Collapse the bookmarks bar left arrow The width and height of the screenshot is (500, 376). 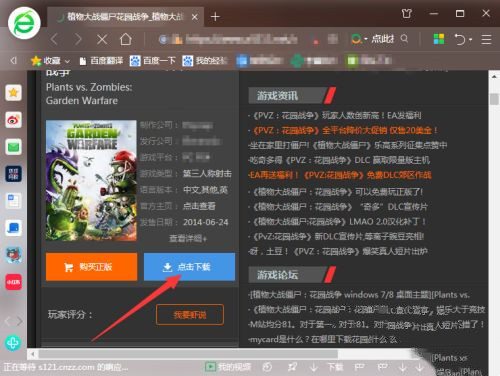[13, 61]
